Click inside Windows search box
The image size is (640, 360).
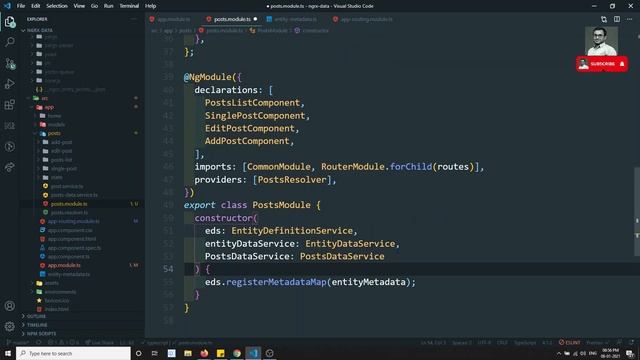pyautogui.click(x=73, y=353)
